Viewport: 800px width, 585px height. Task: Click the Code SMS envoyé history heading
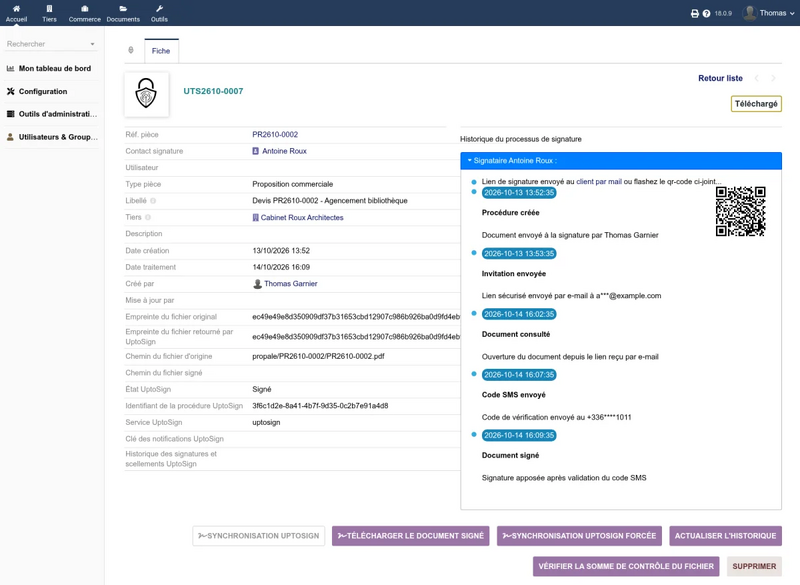pyautogui.click(x=514, y=395)
